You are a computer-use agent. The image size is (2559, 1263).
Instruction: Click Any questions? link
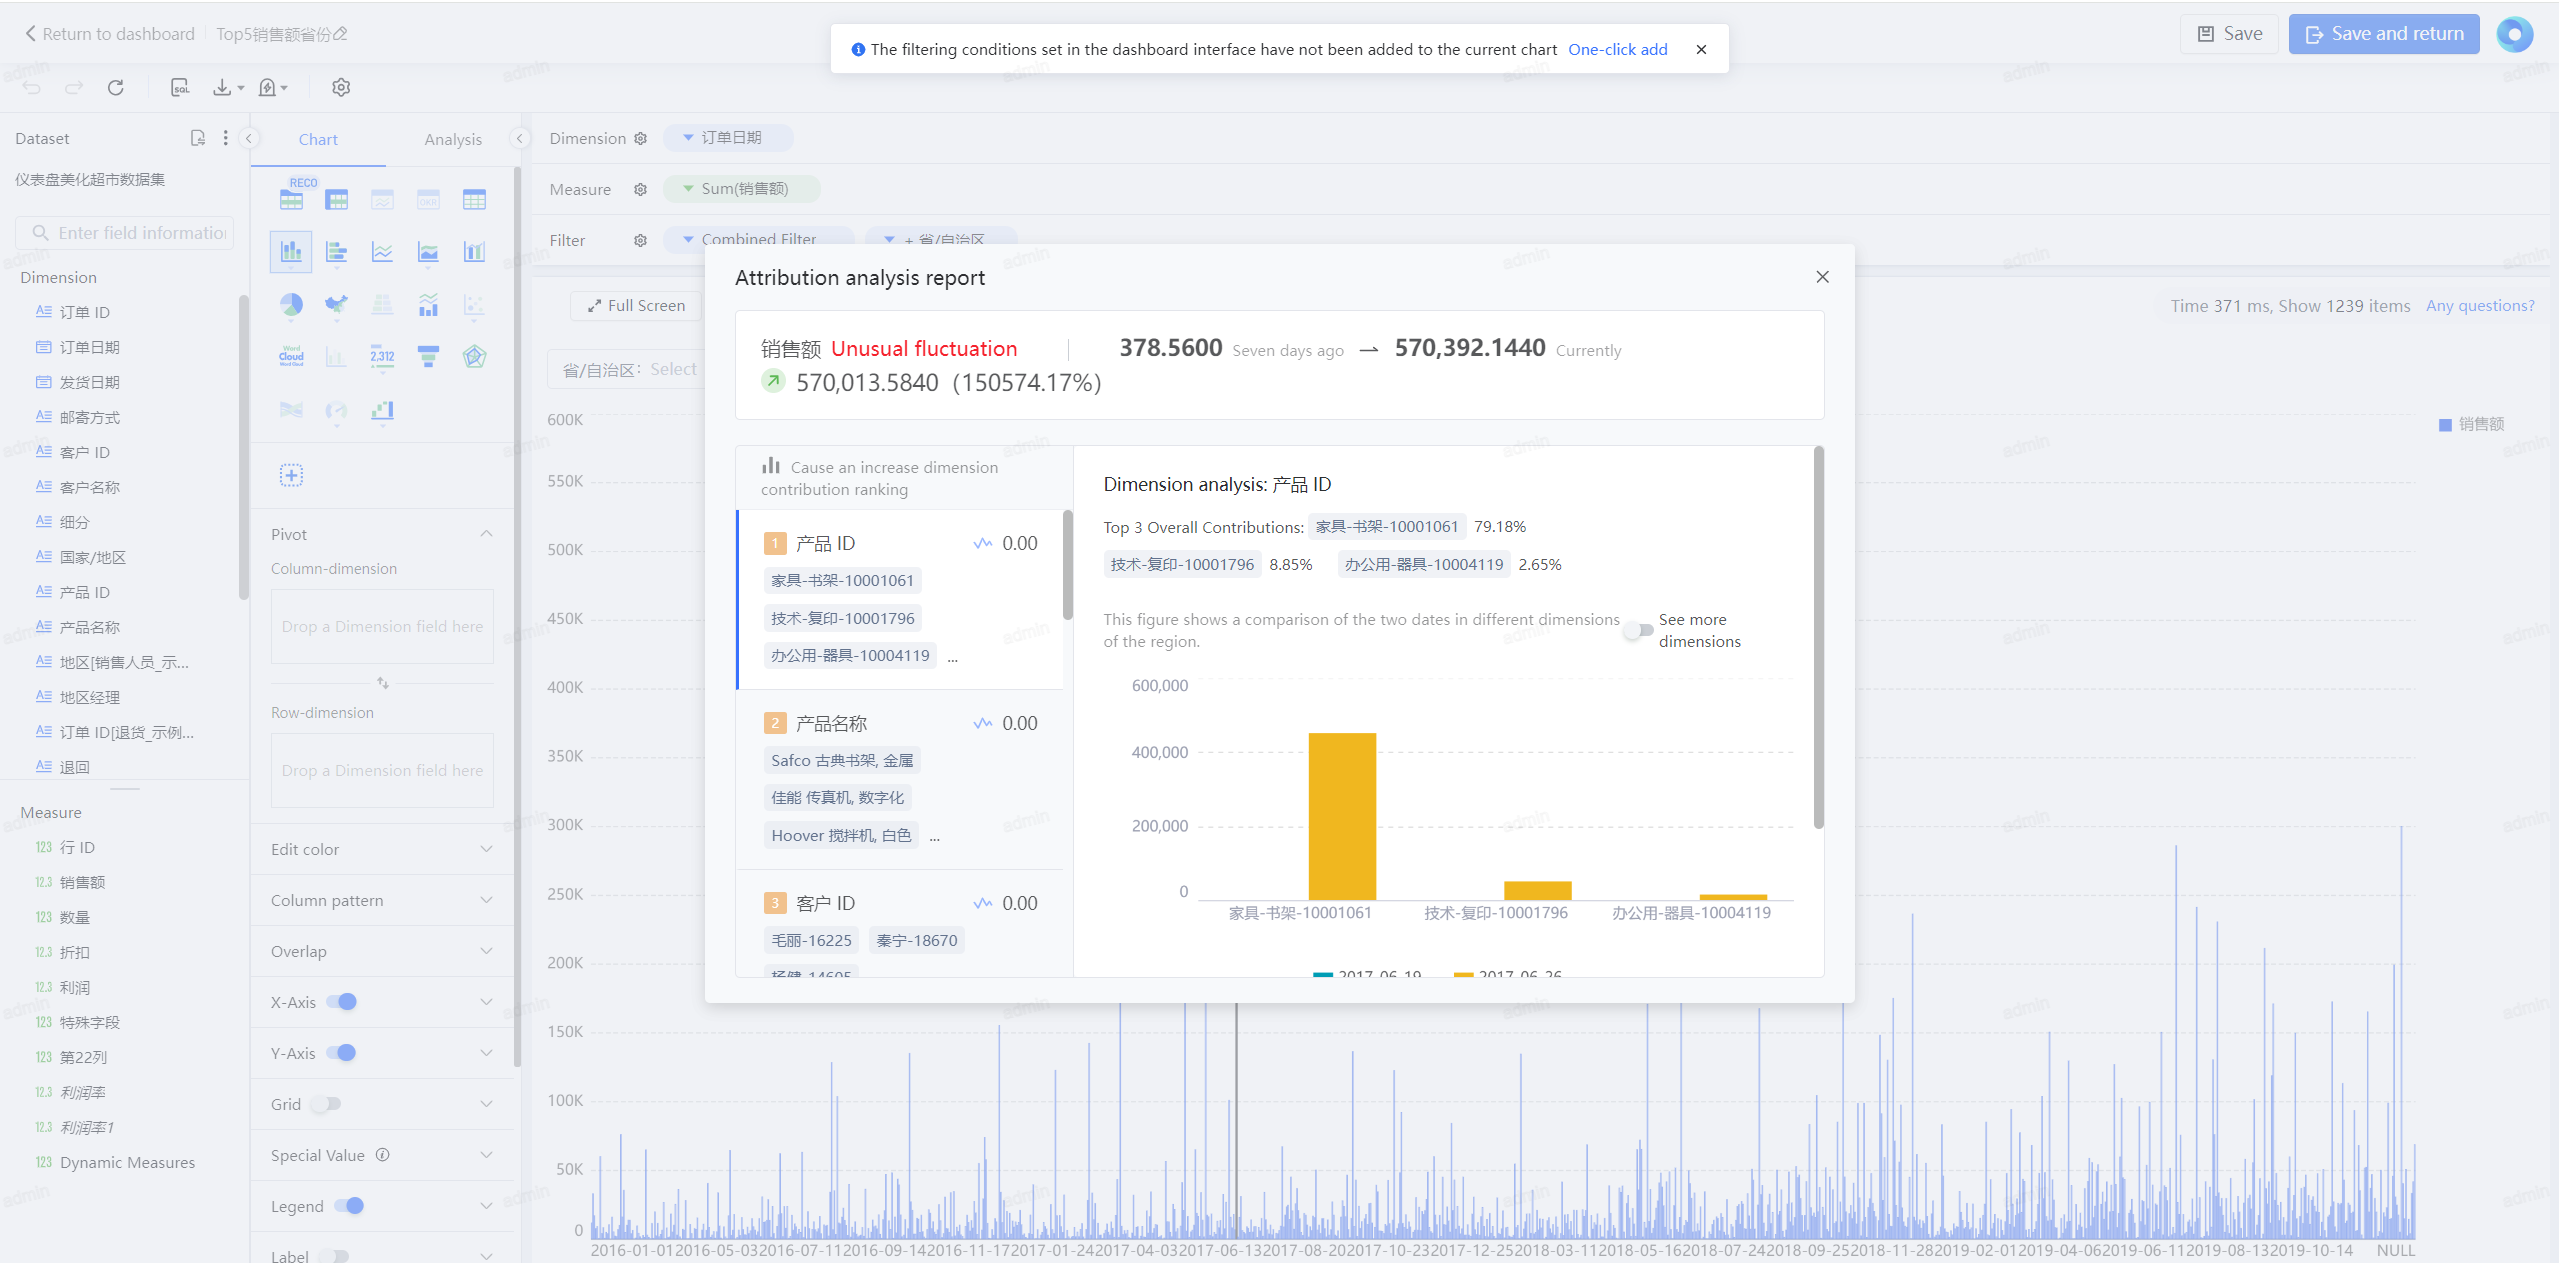pos(2479,306)
